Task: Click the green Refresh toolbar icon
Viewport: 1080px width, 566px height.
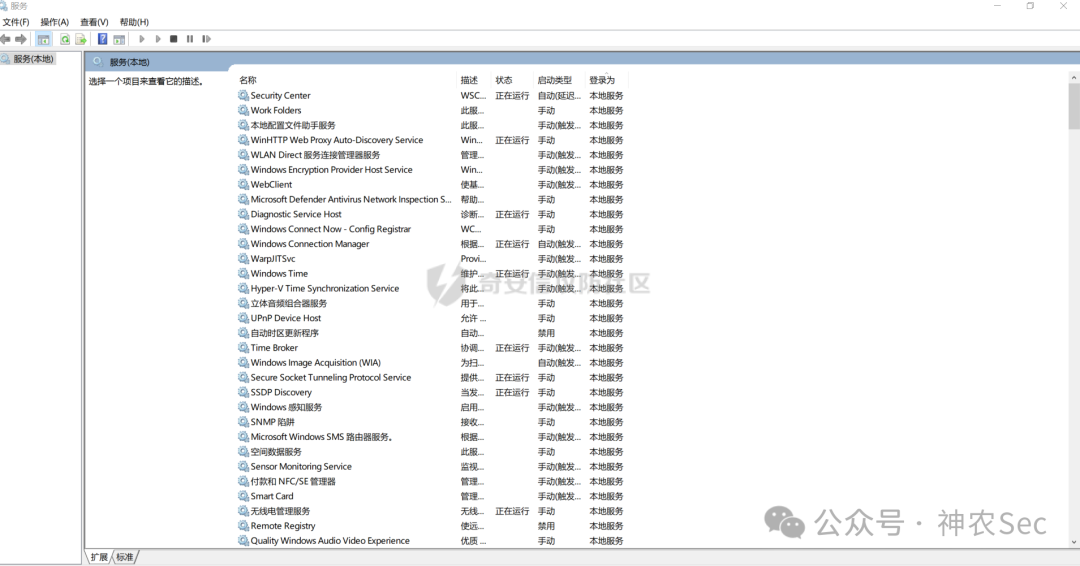Action: pyautogui.click(x=65, y=39)
